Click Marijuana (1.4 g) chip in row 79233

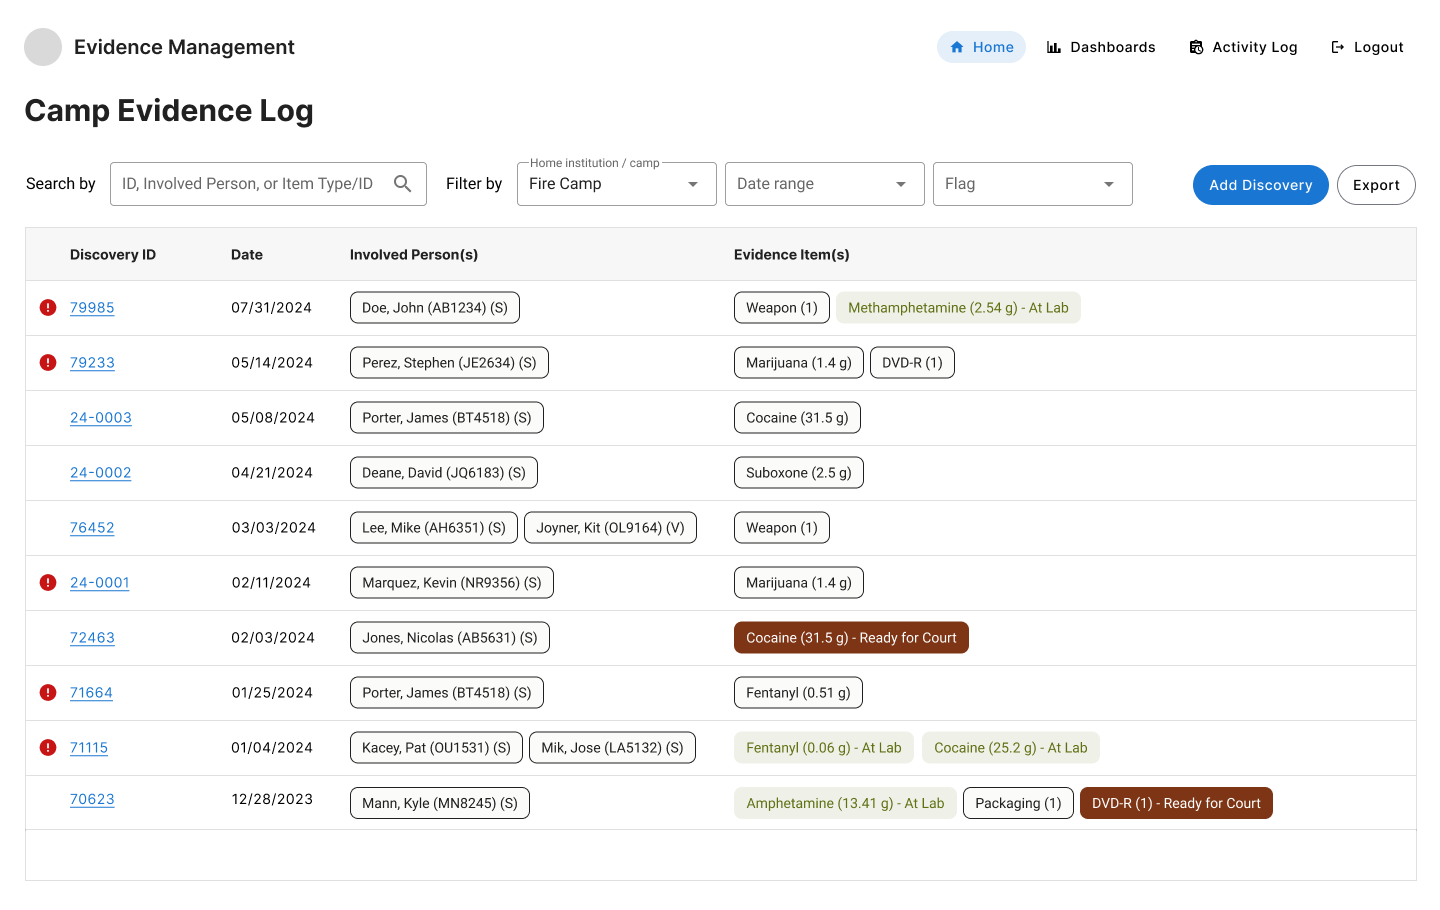(x=799, y=363)
